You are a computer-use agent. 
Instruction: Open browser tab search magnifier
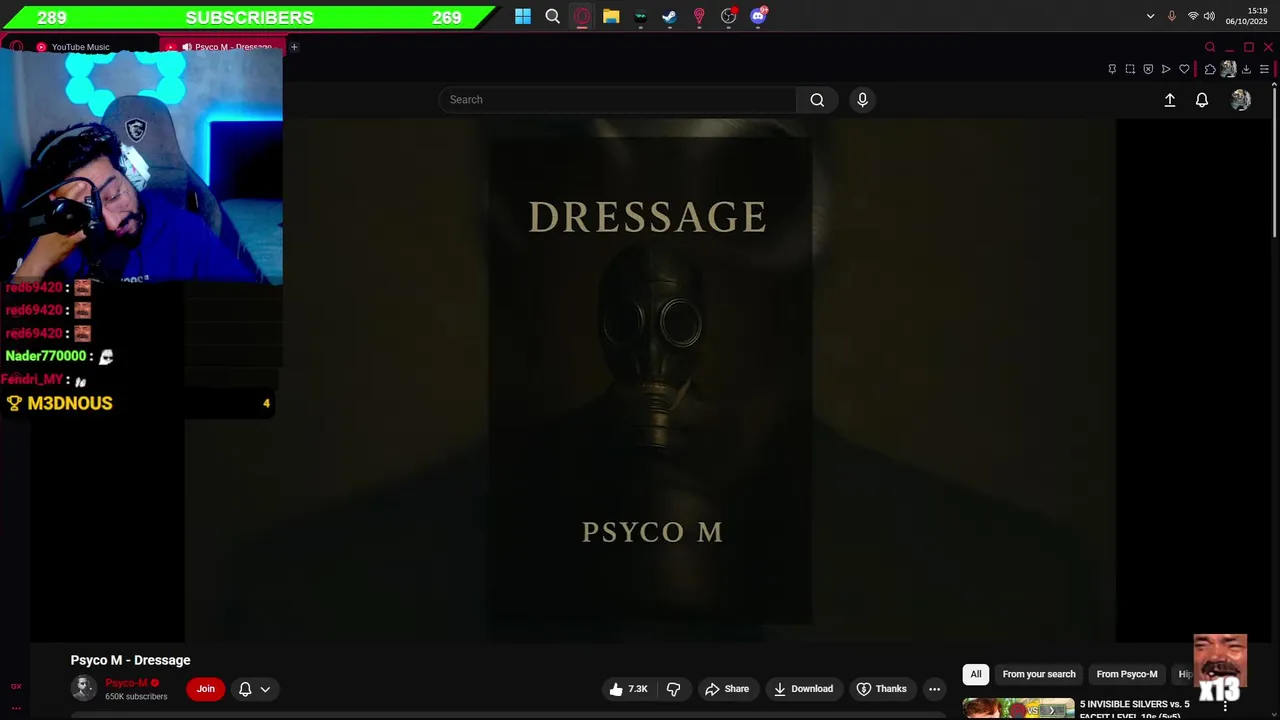click(1210, 47)
